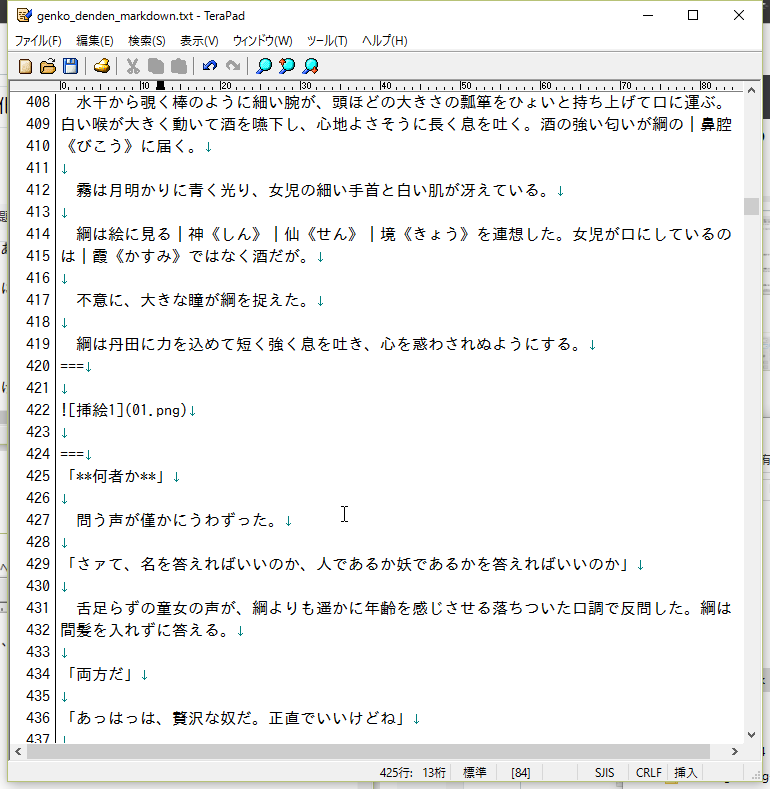Open the ヘルプ(H) menu

click(x=384, y=41)
